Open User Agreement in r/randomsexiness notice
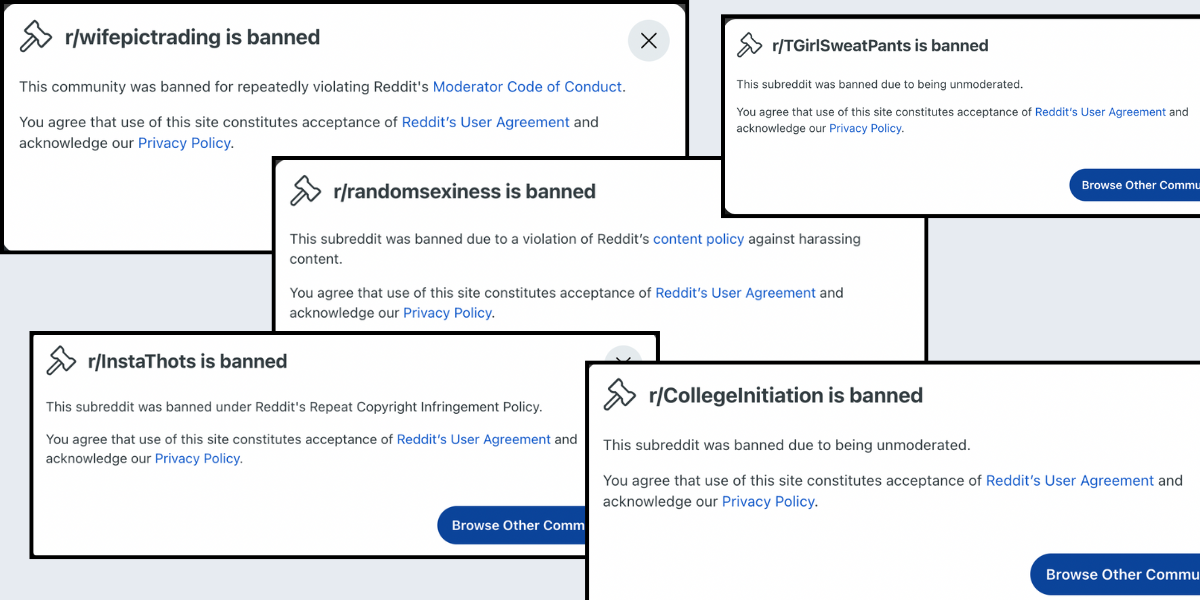The height and width of the screenshot is (600, 1200). 735,293
